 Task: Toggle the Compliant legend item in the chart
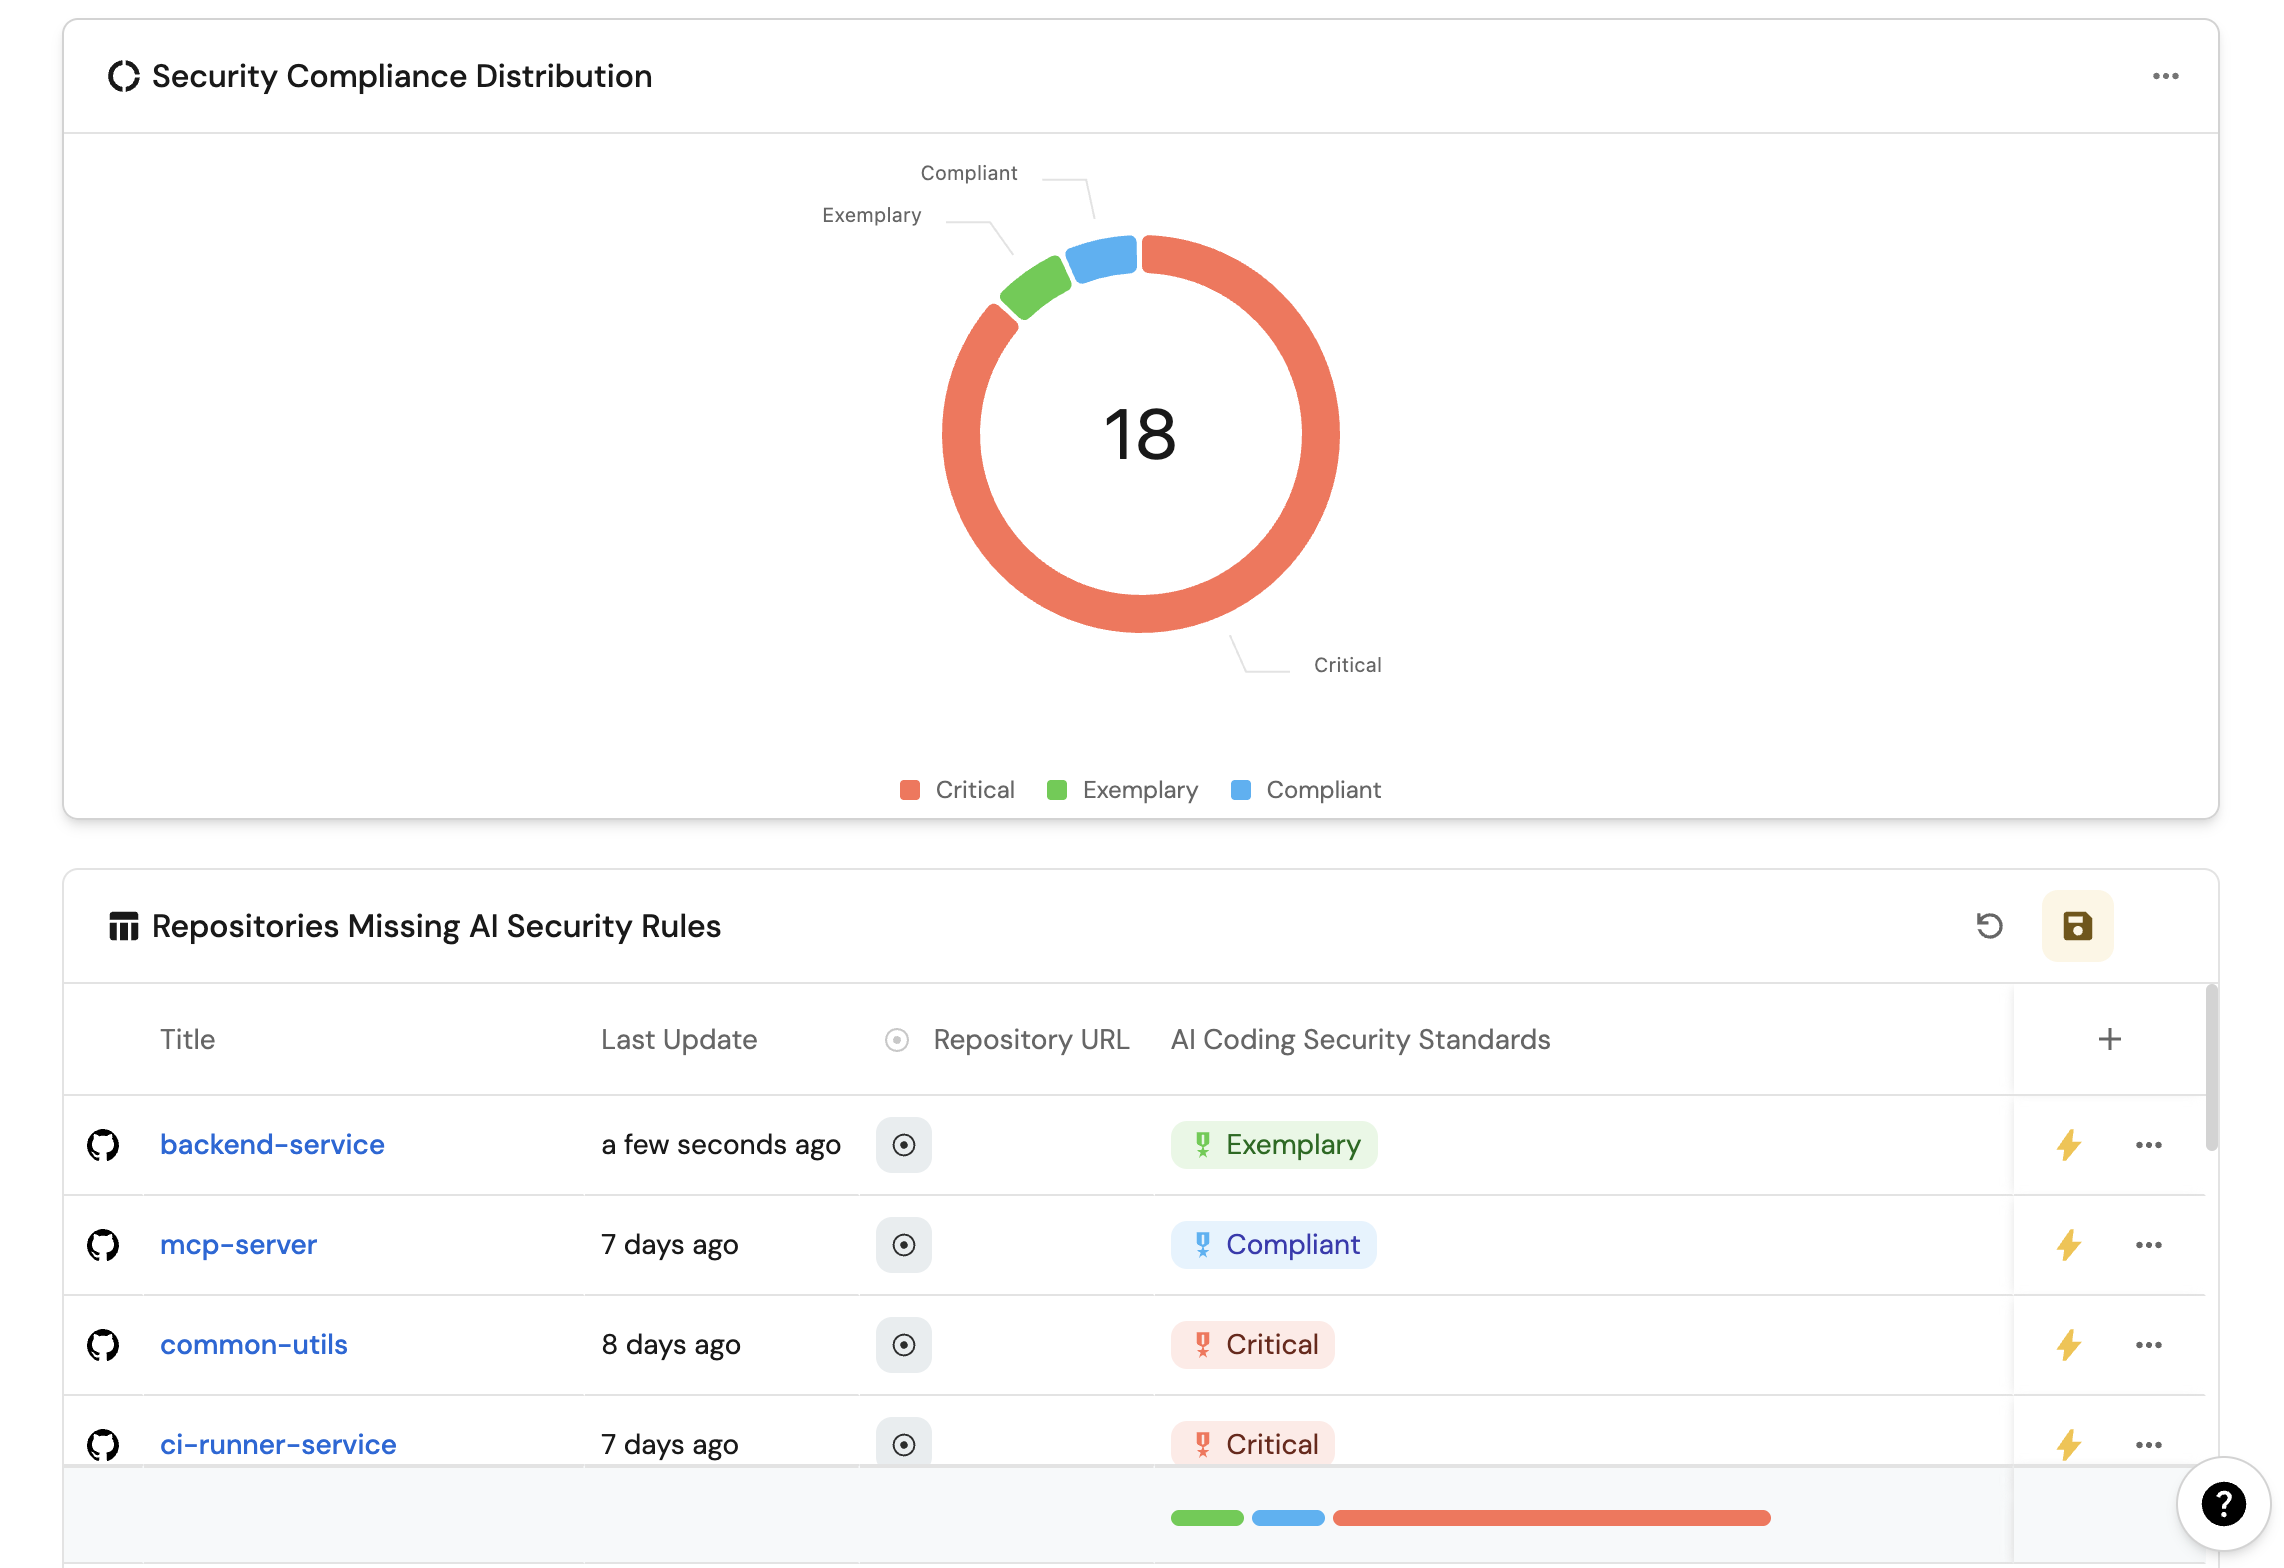click(1306, 790)
